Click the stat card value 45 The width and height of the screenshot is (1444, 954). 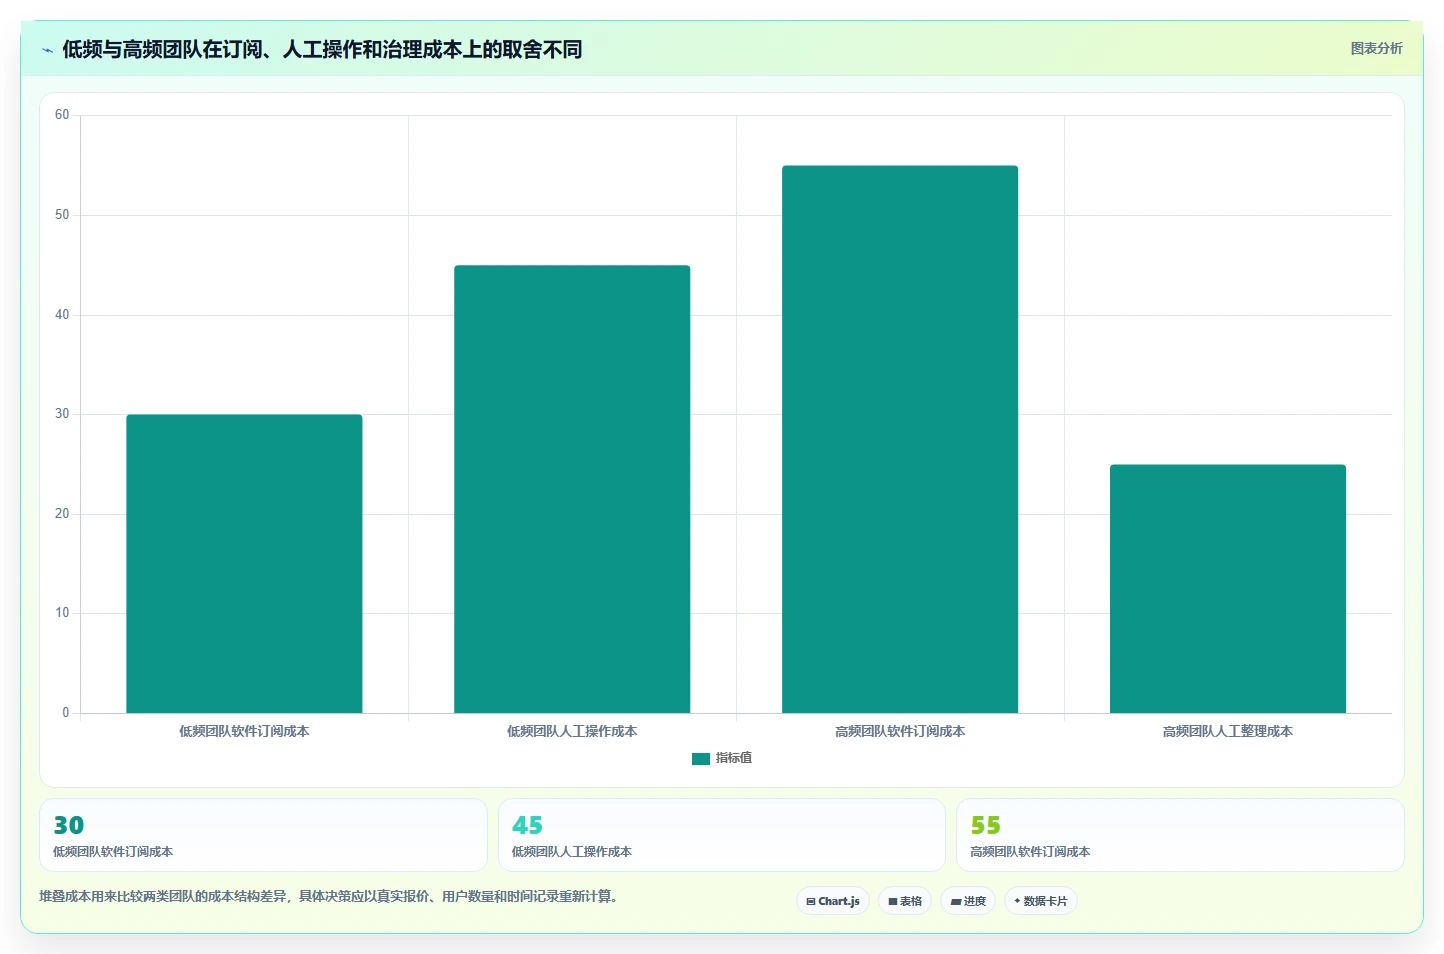pos(527,825)
